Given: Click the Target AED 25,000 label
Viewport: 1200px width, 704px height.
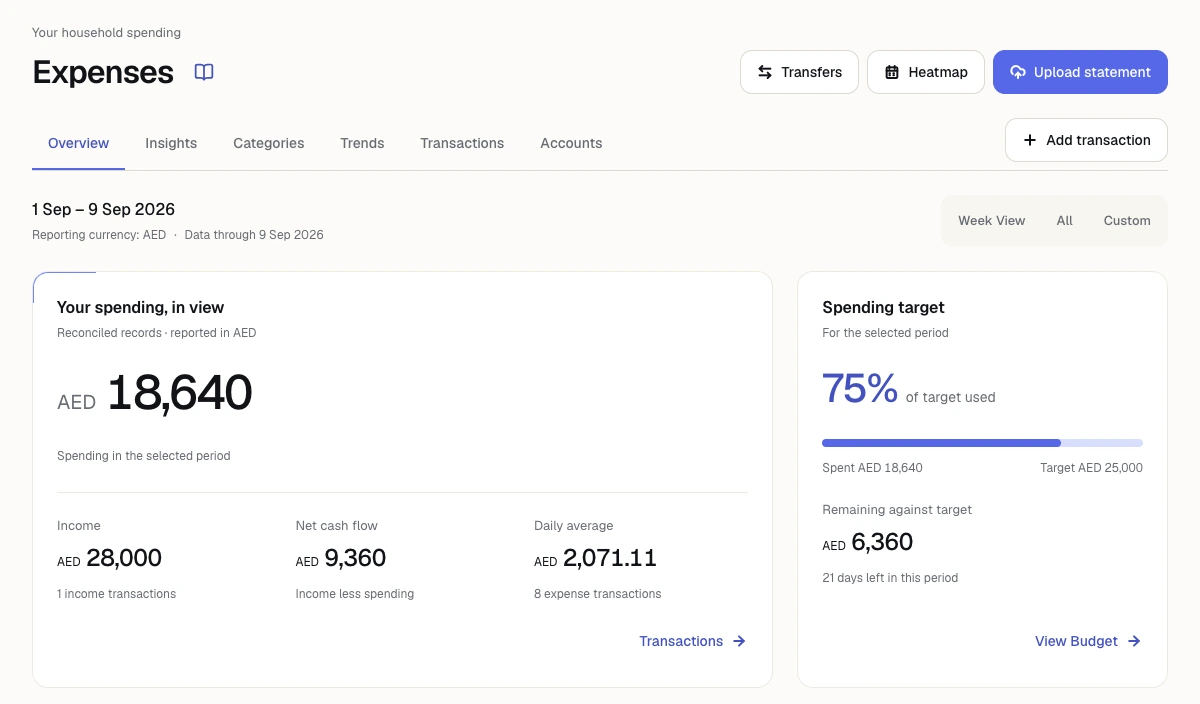Looking at the screenshot, I should [x=1091, y=467].
